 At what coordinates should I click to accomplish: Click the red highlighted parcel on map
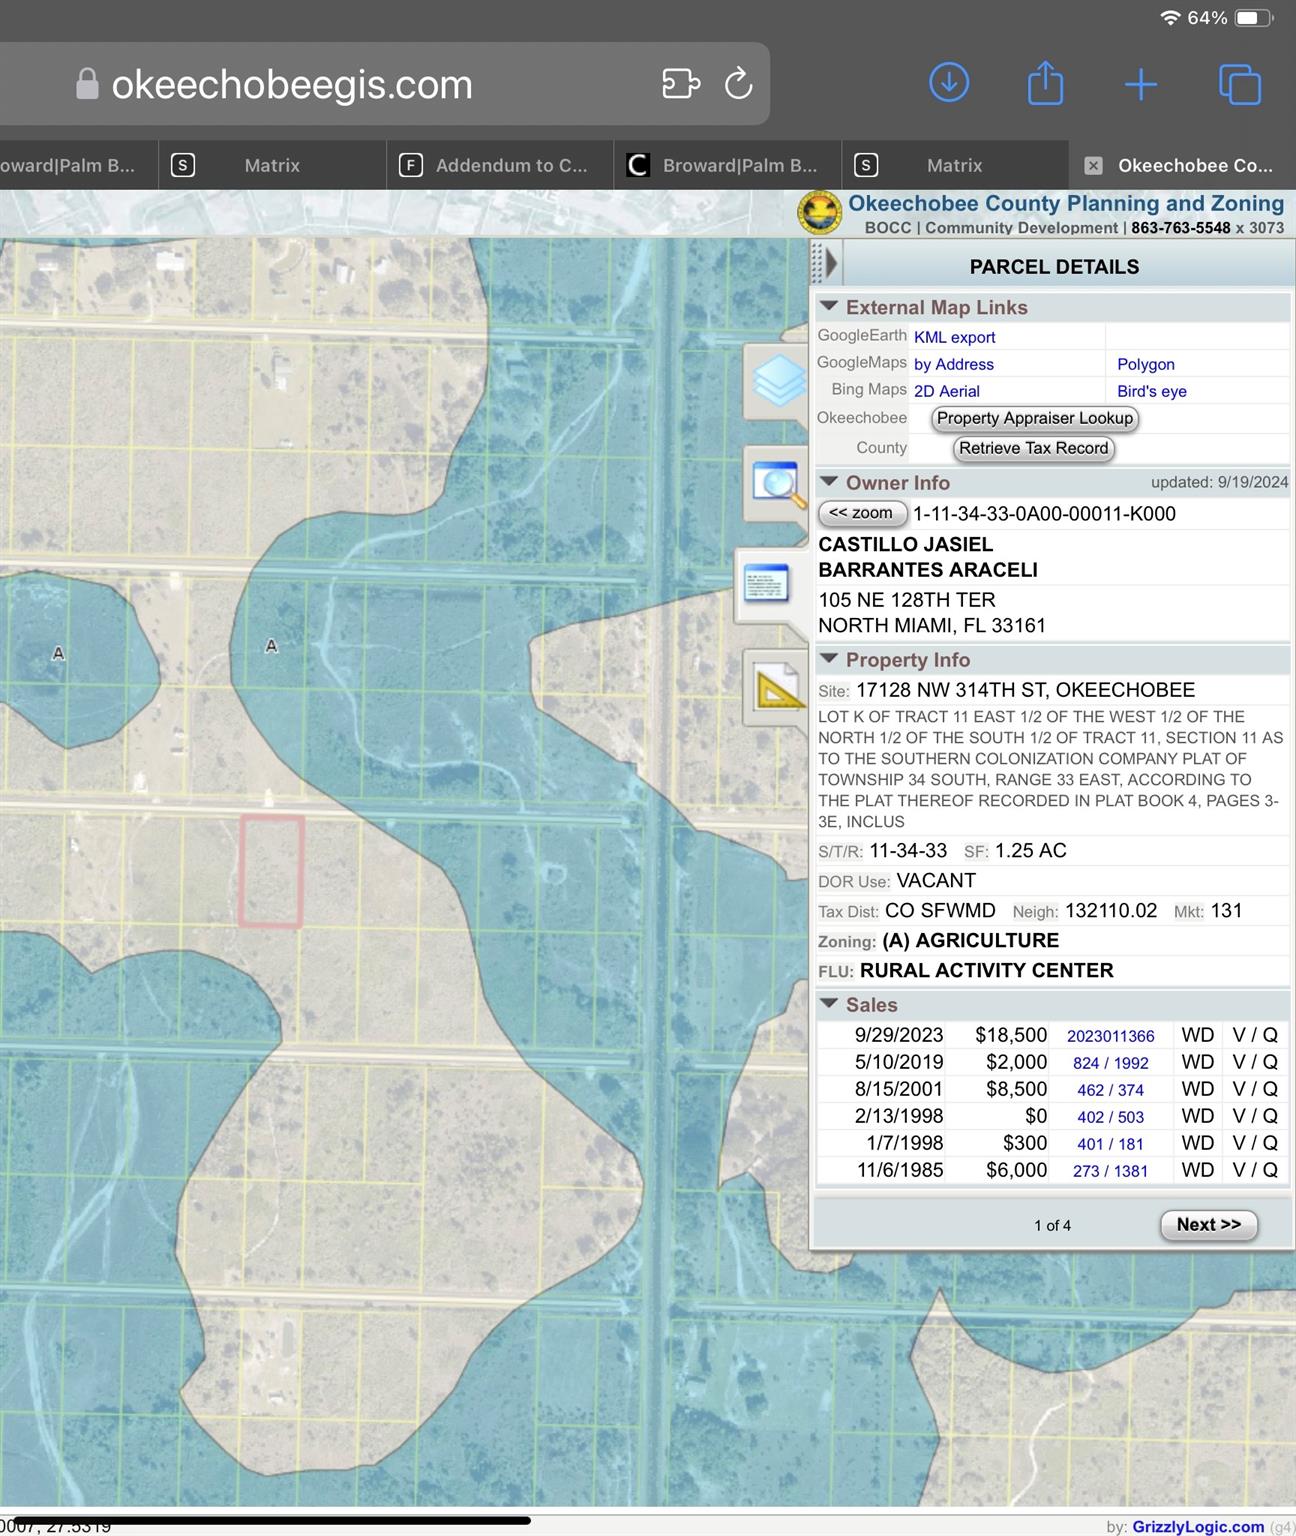point(272,871)
